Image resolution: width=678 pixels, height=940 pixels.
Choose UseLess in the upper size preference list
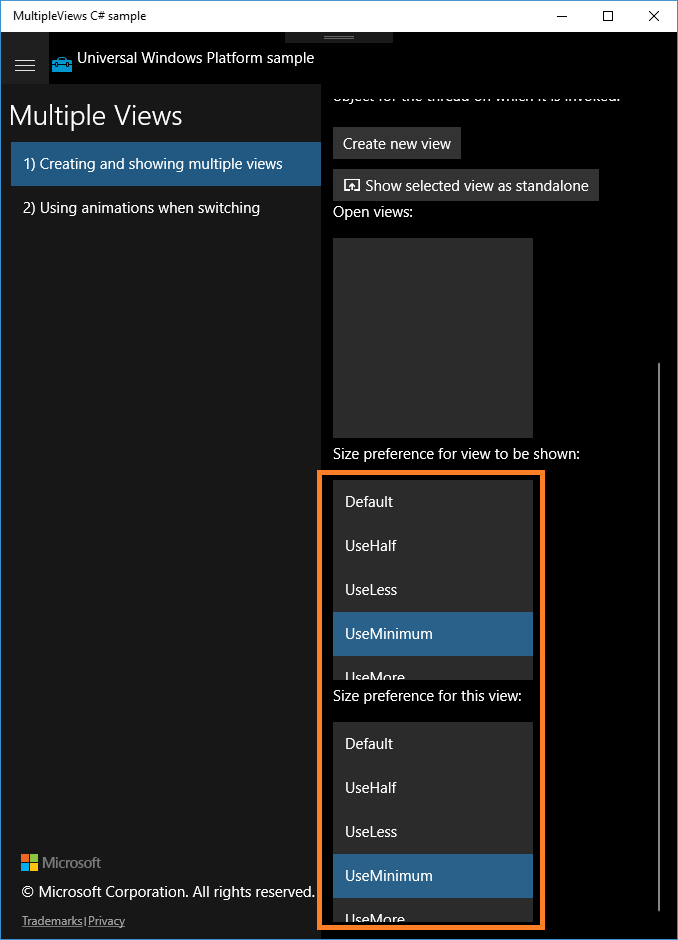(432, 589)
